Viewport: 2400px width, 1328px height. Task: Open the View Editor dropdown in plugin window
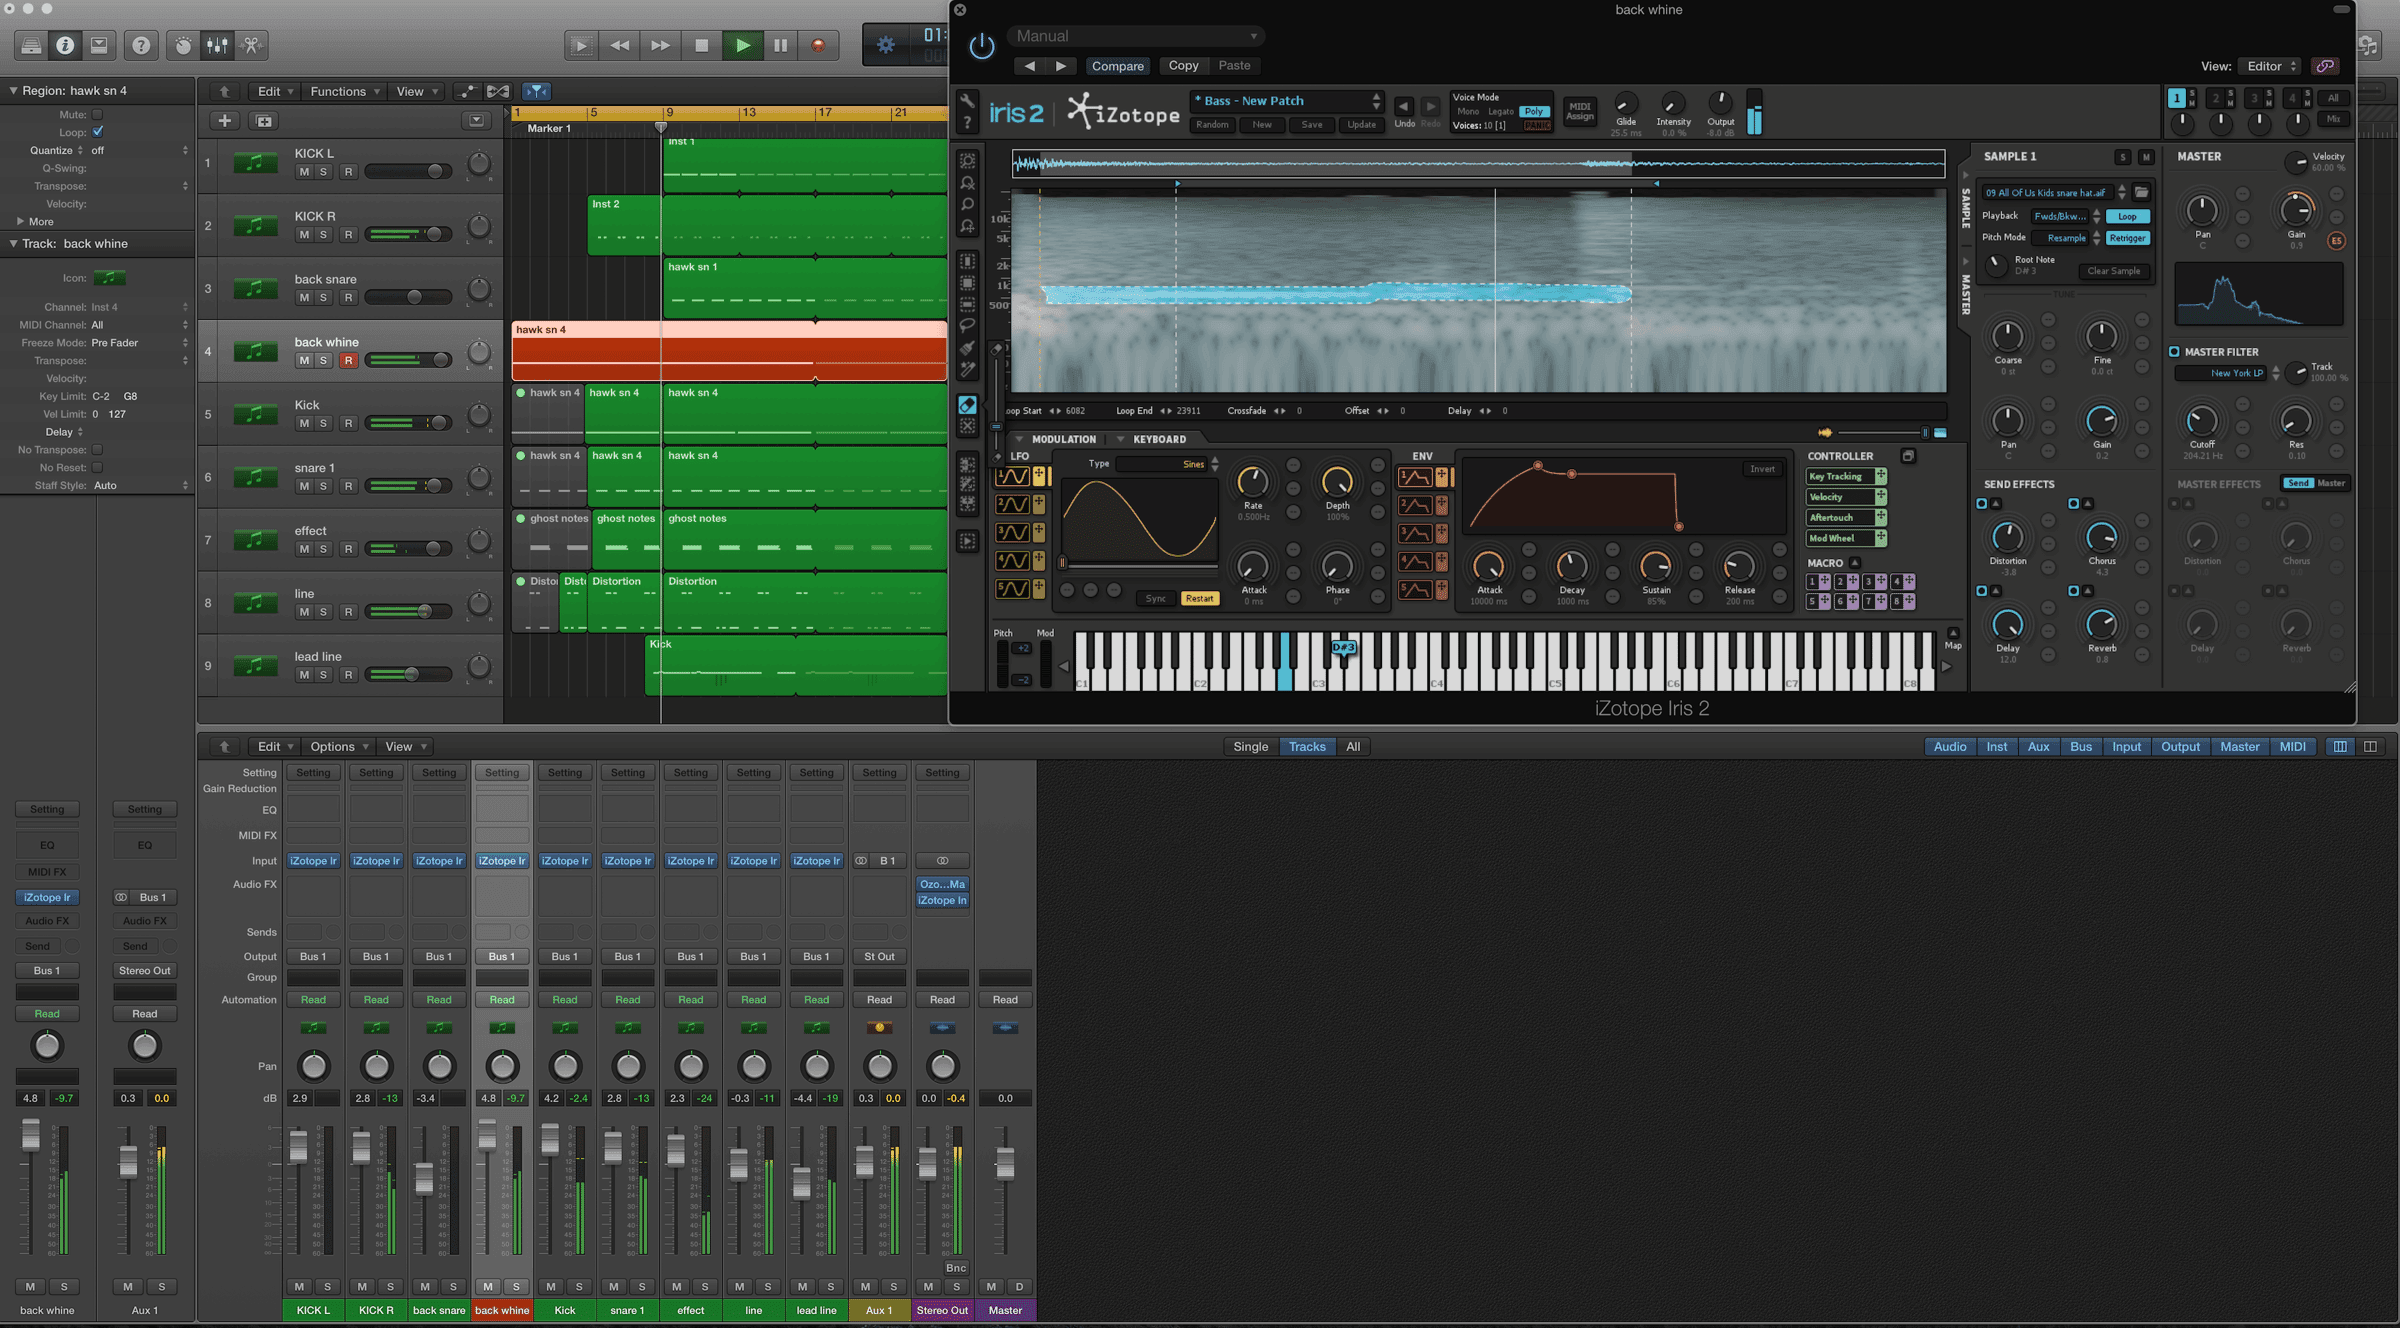point(2270,66)
